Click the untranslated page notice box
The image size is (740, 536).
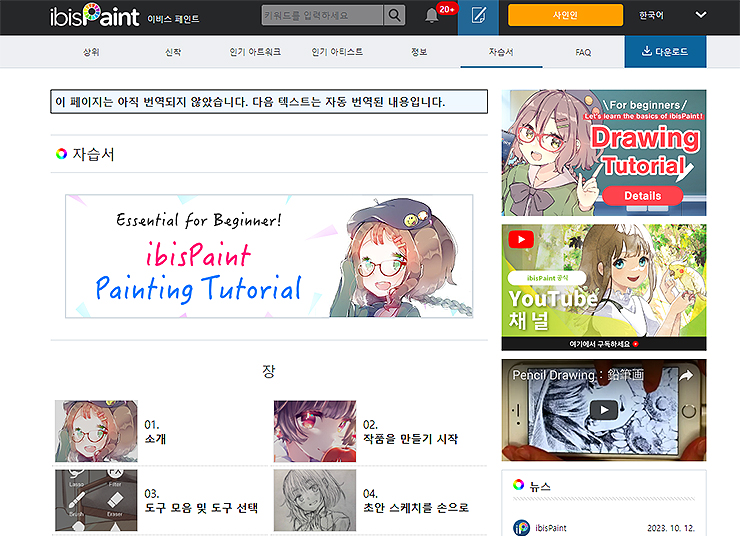coord(269,101)
